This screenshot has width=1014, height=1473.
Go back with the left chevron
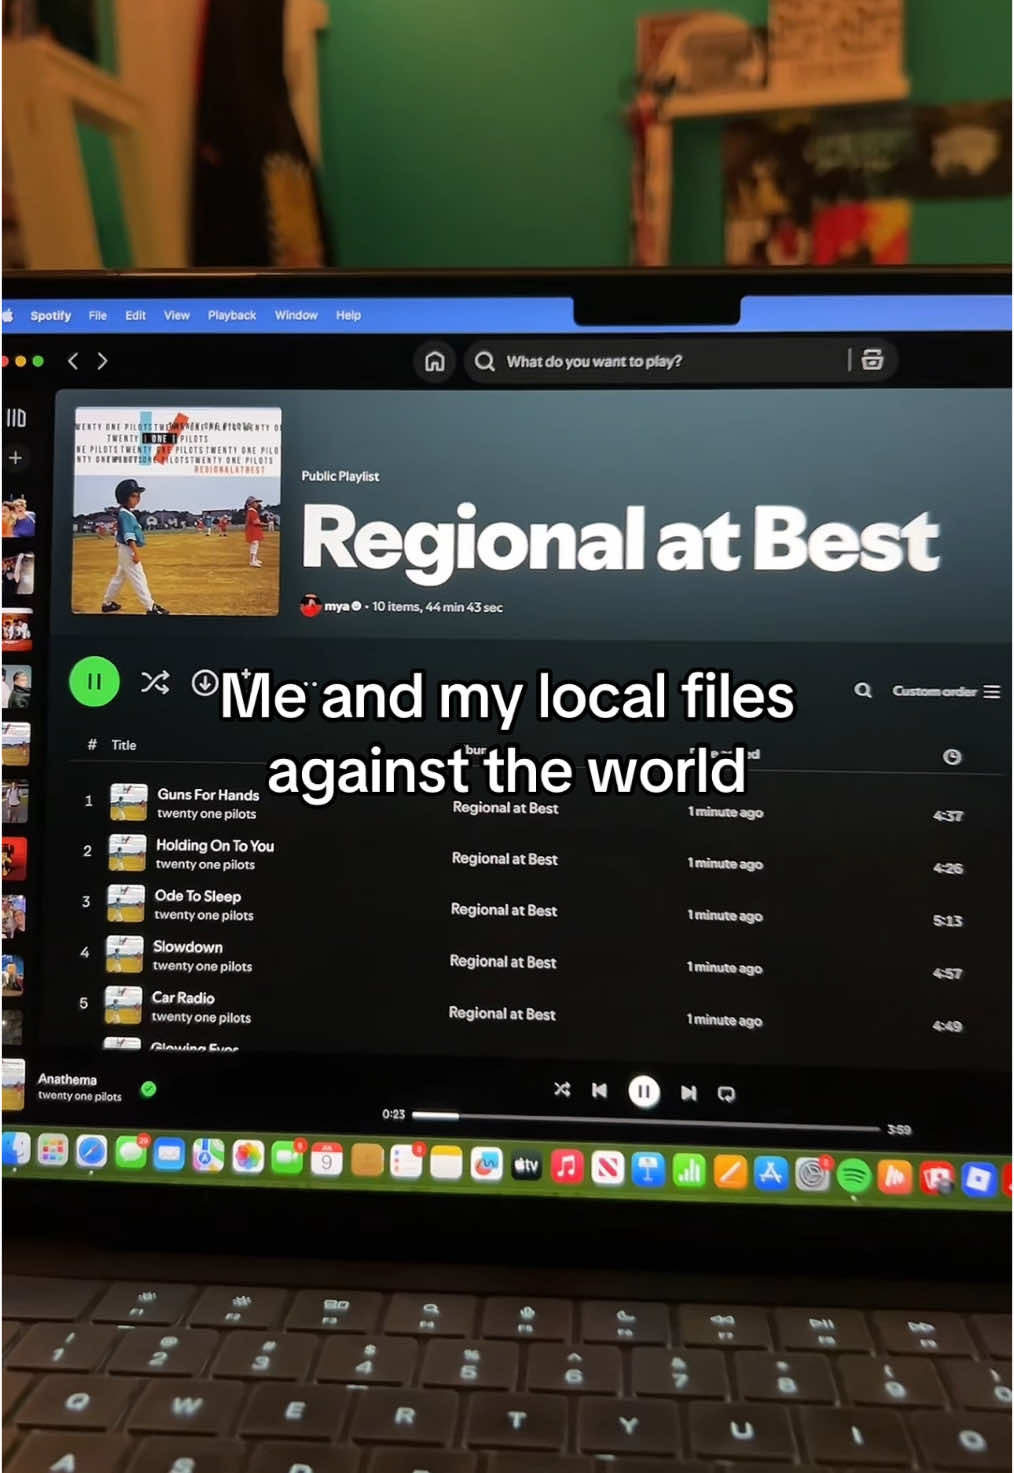[72, 361]
